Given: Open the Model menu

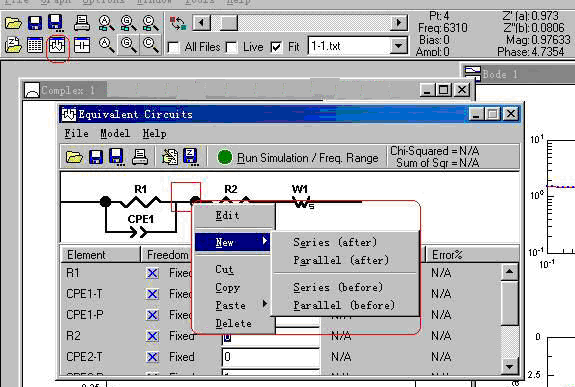Looking at the screenshot, I should point(115,134).
